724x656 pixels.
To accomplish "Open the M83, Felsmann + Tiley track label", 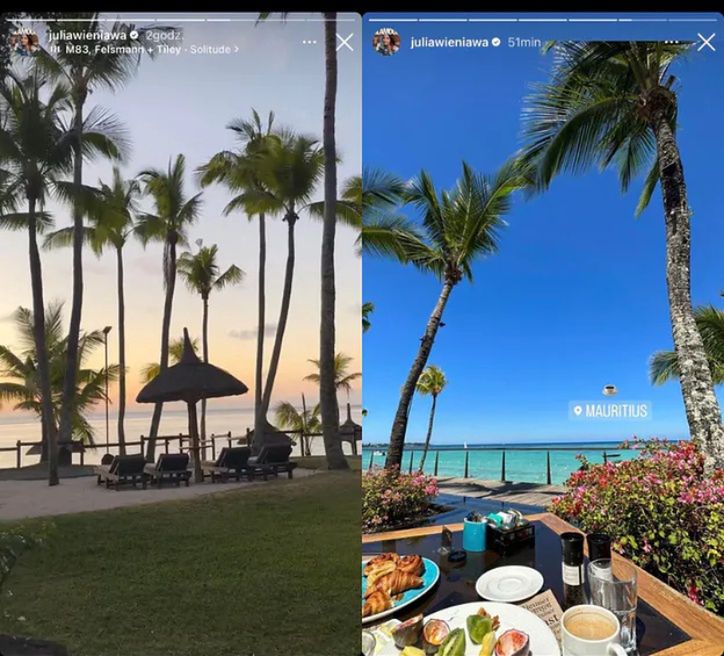I will 123,49.
